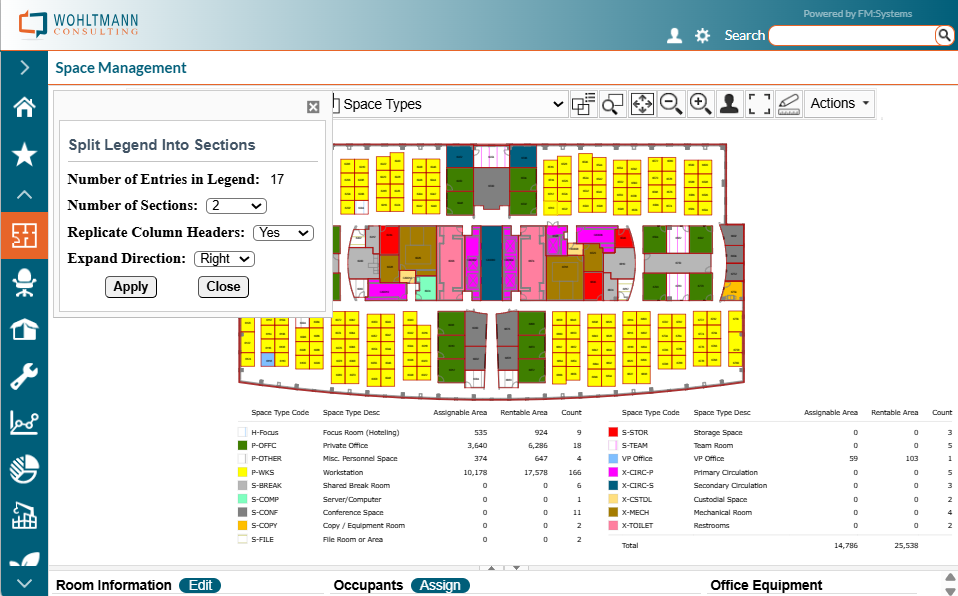
Task: Select the ruler measure tool icon
Action: tap(788, 104)
